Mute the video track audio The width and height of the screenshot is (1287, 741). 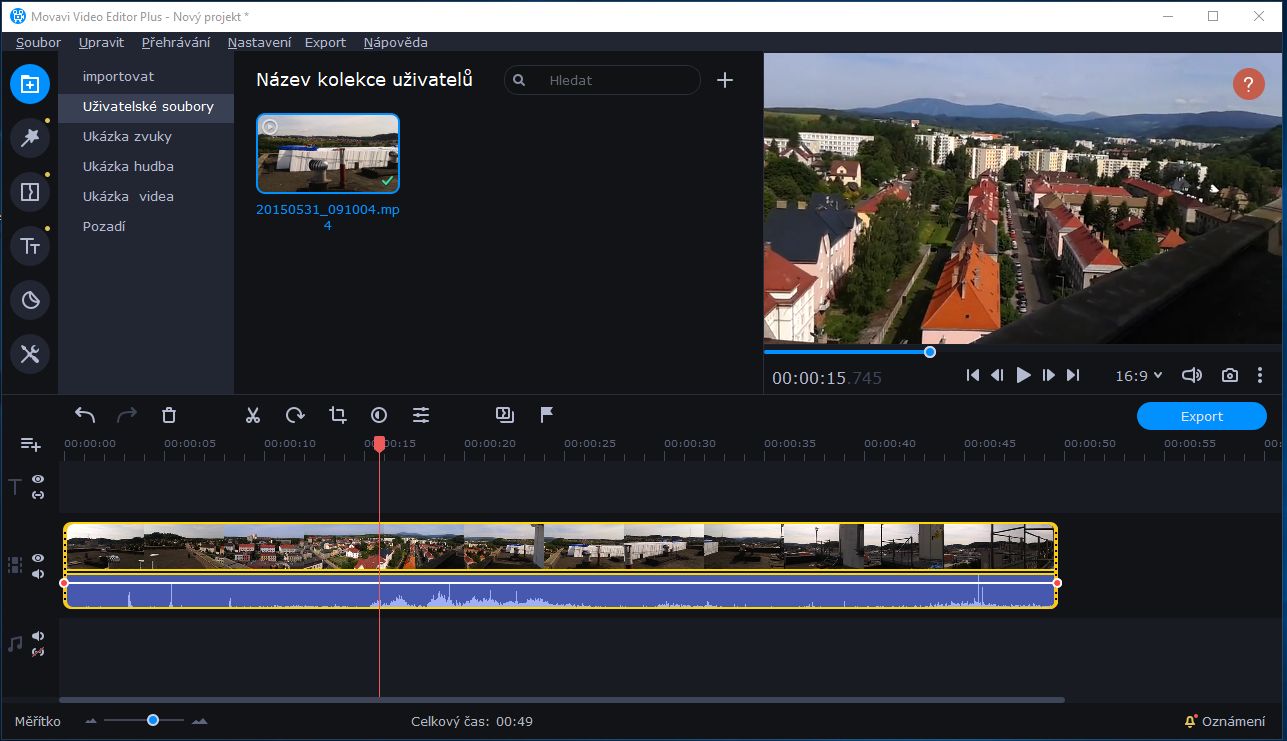(37, 573)
